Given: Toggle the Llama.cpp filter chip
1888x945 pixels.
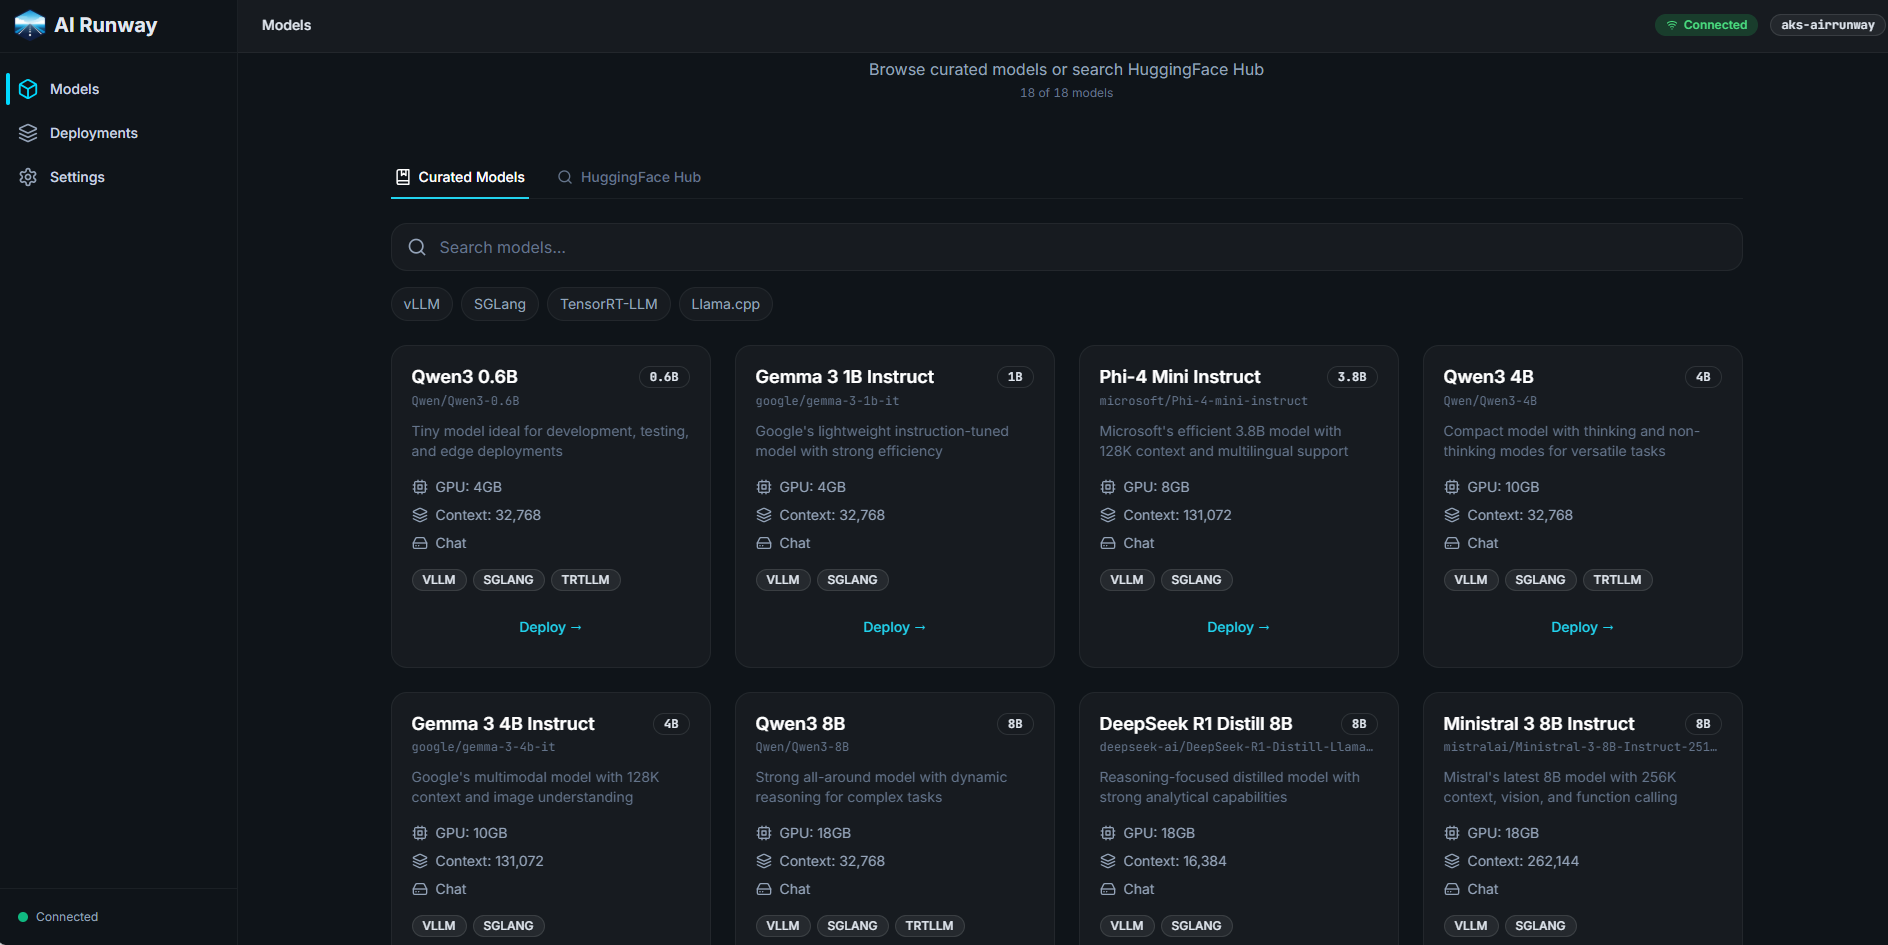Looking at the screenshot, I should point(726,304).
